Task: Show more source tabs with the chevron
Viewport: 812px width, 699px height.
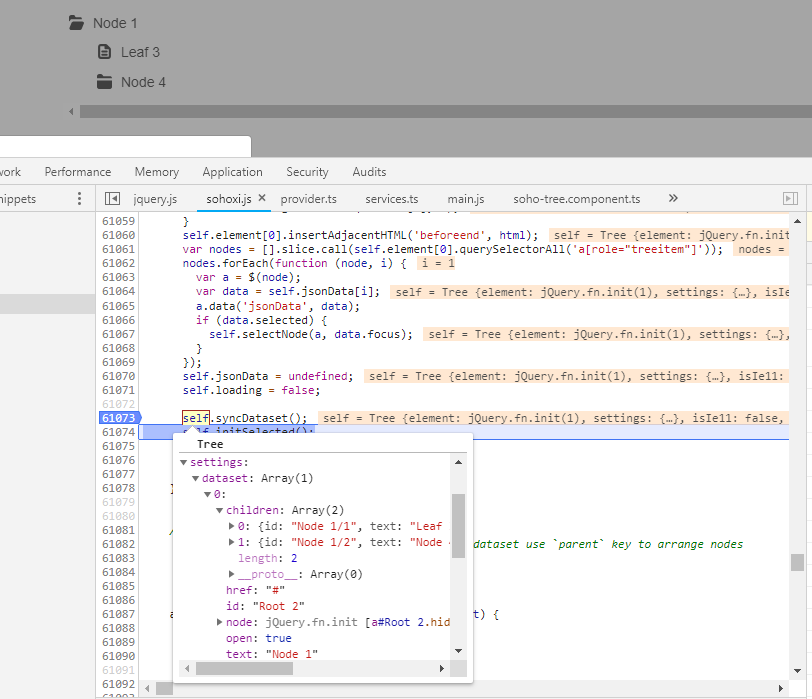Action: click(x=673, y=199)
